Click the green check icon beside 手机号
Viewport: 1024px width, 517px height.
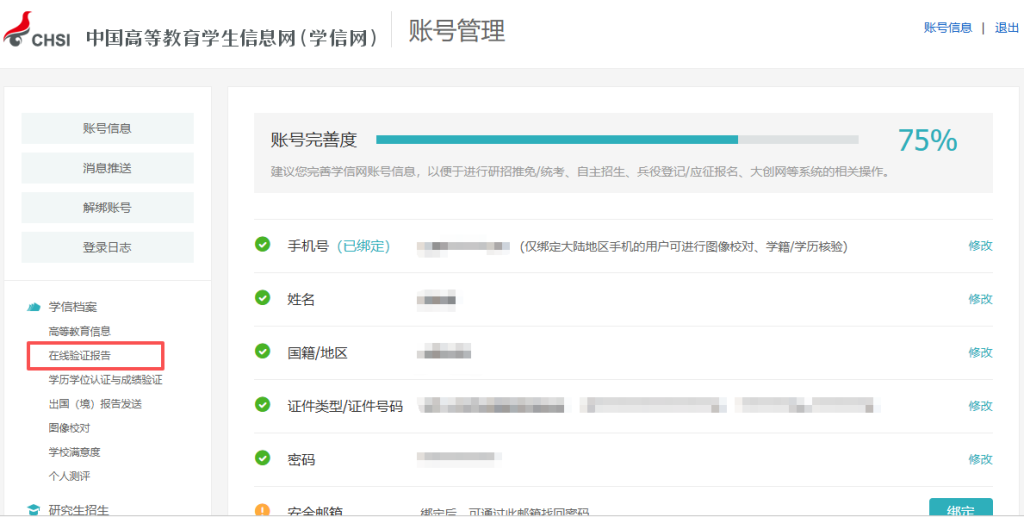click(x=263, y=245)
